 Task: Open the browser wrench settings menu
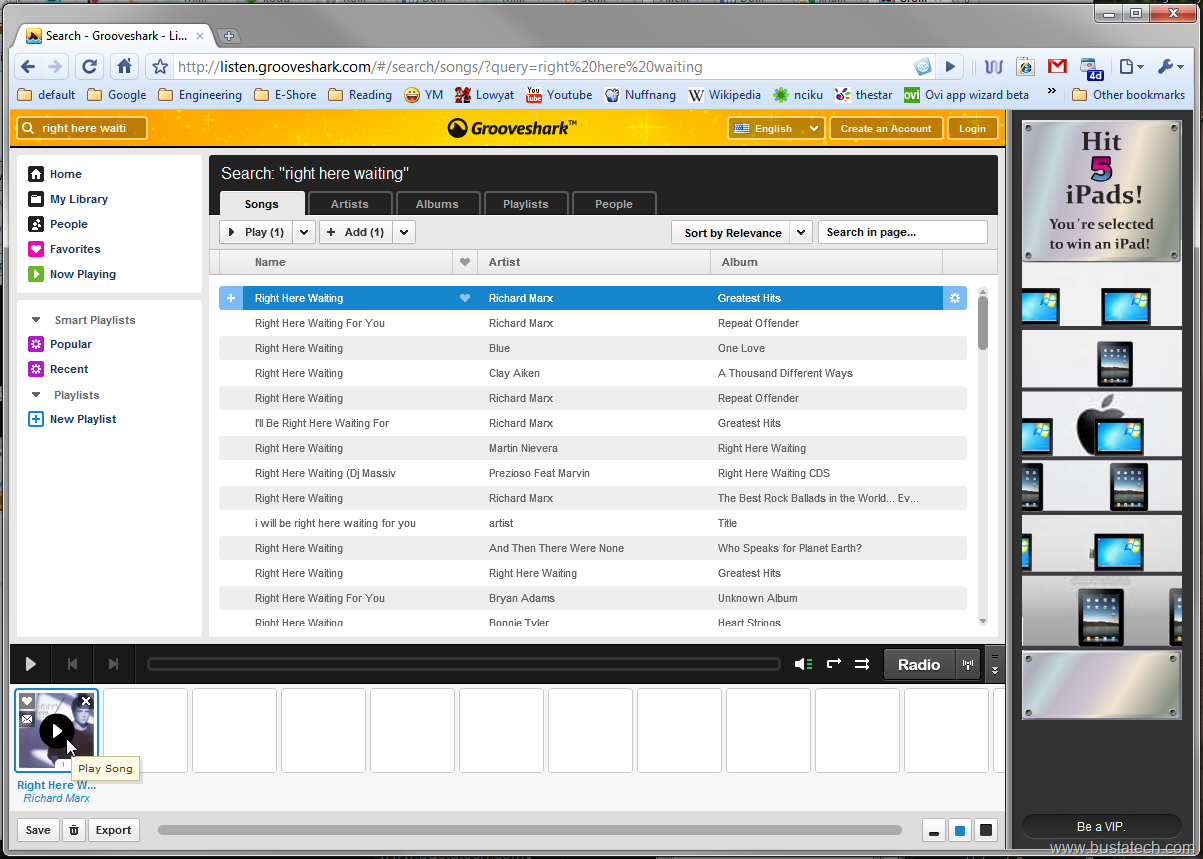(1169, 67)
